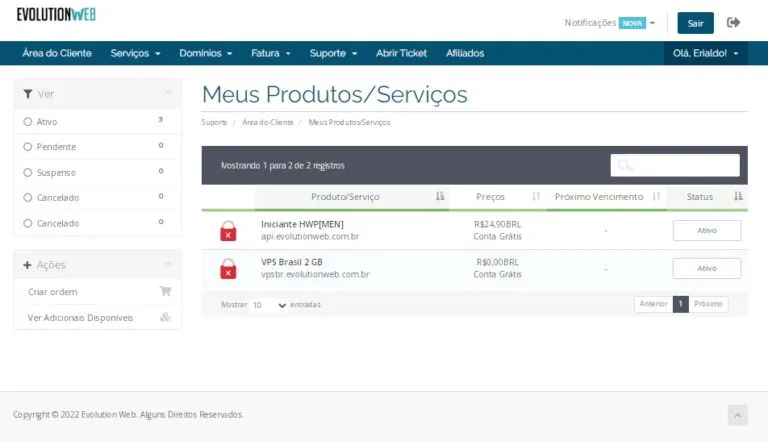Screen dimensions: 768x441
Task: Open the Mostrar entries count dropdown
Action: pos(268,305)
